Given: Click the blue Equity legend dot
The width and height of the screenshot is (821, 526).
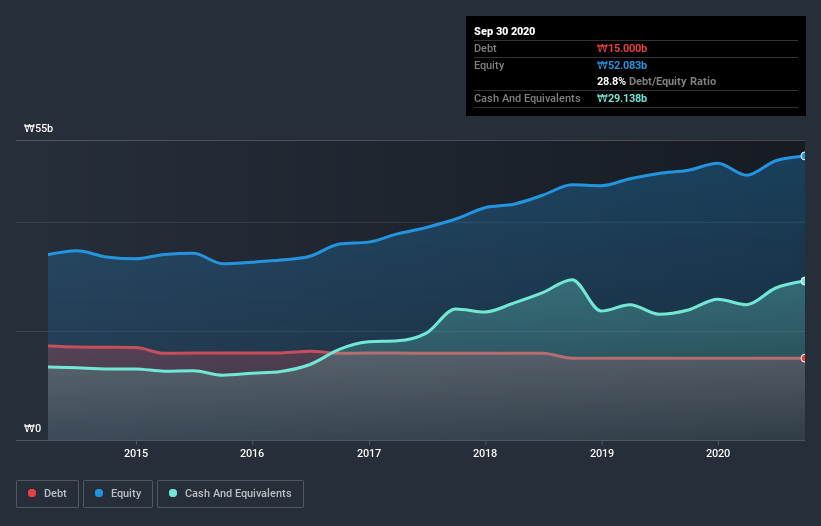Looking at the screenshot, I should [99, 493].
